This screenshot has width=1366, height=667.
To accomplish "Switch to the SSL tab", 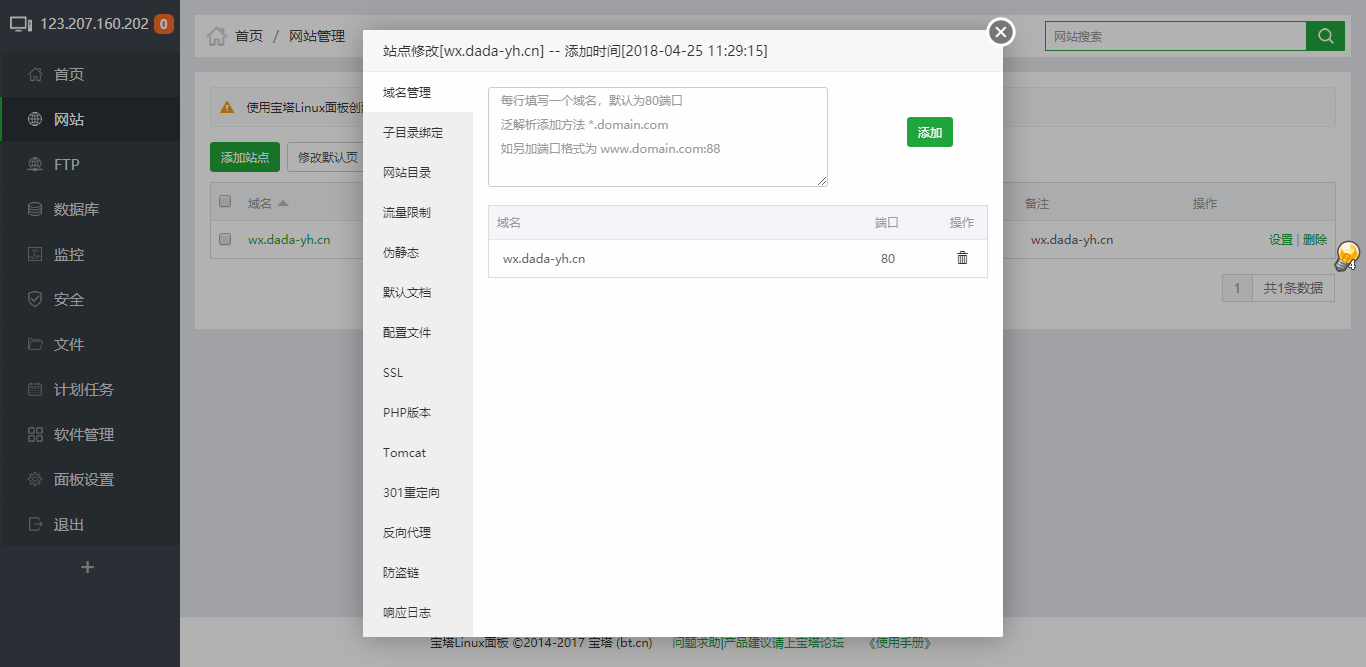I will pos(391,372).
